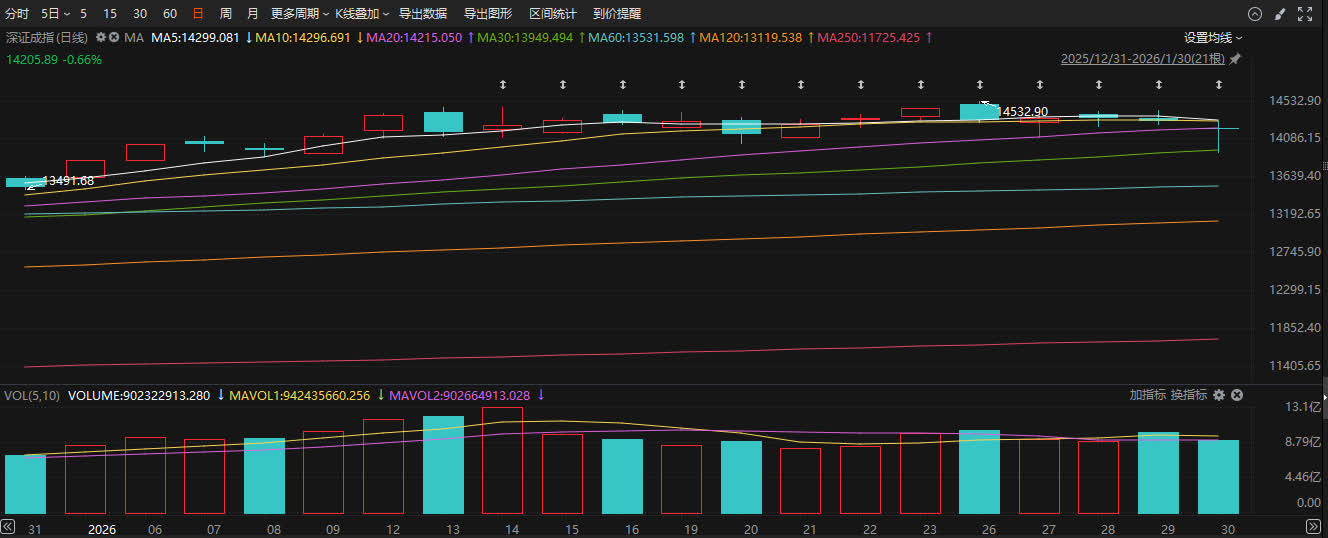Click 导出数据 to export data

click(423, 14)
